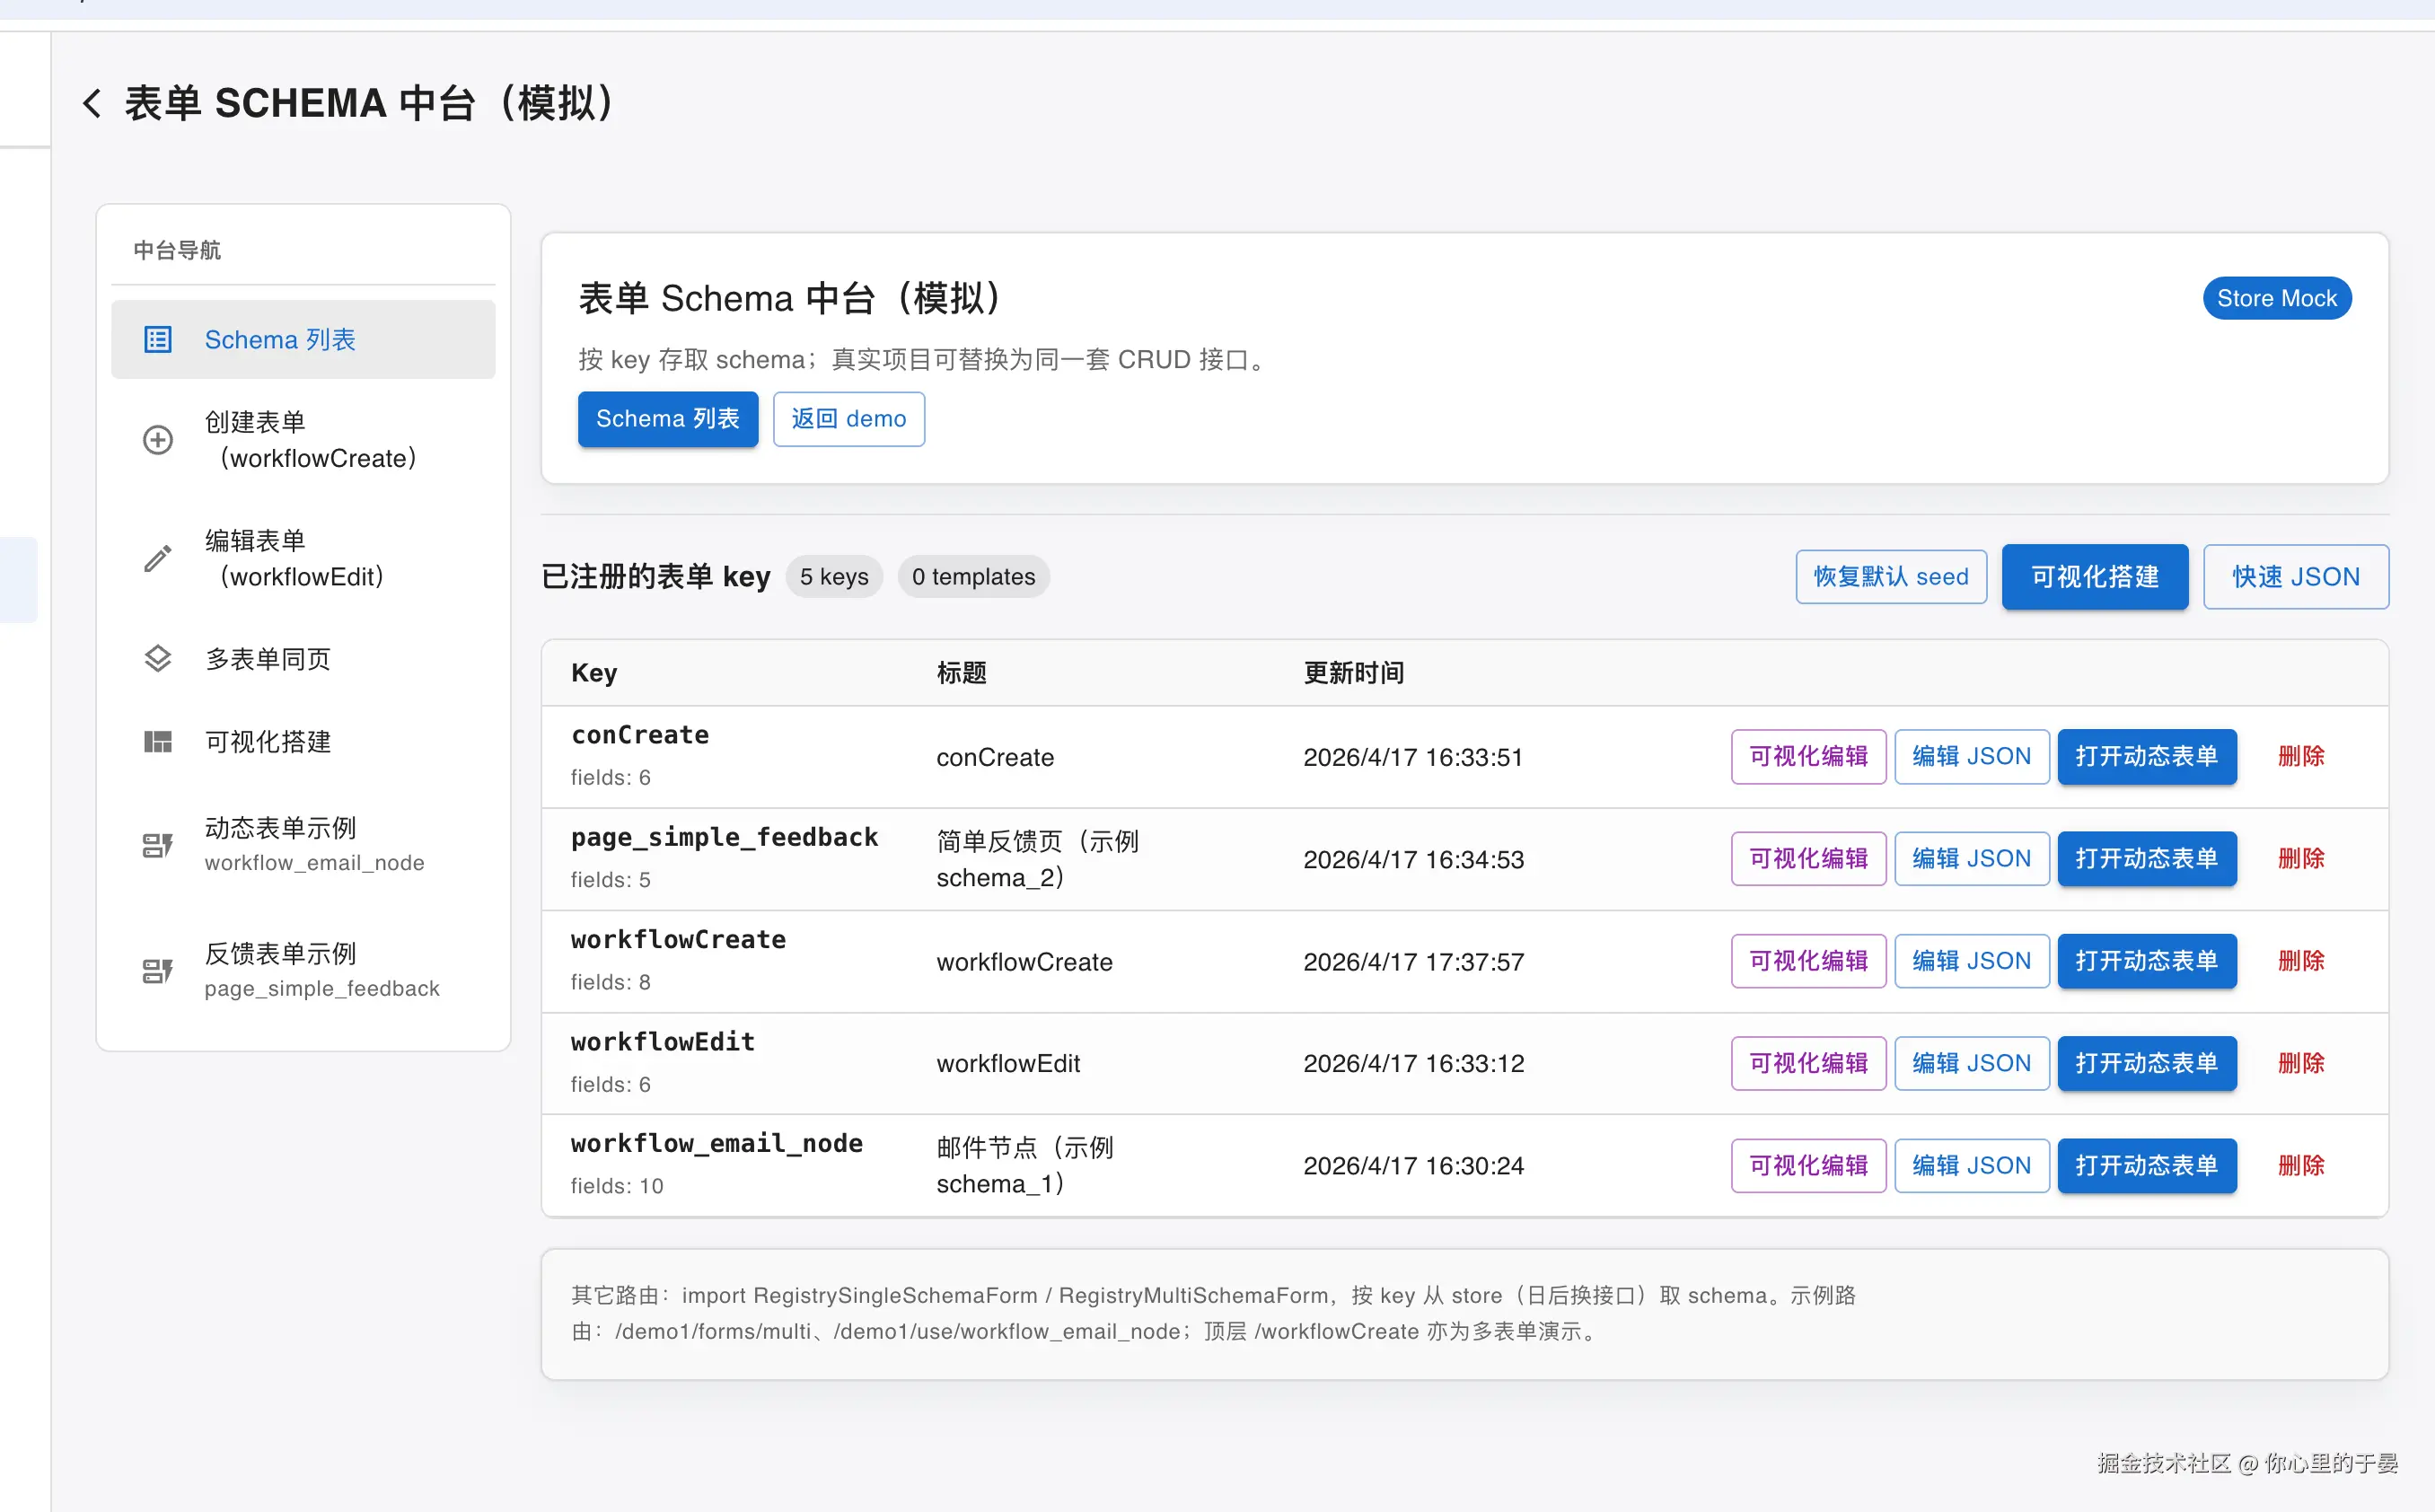Click the 标题 column header

962,673
